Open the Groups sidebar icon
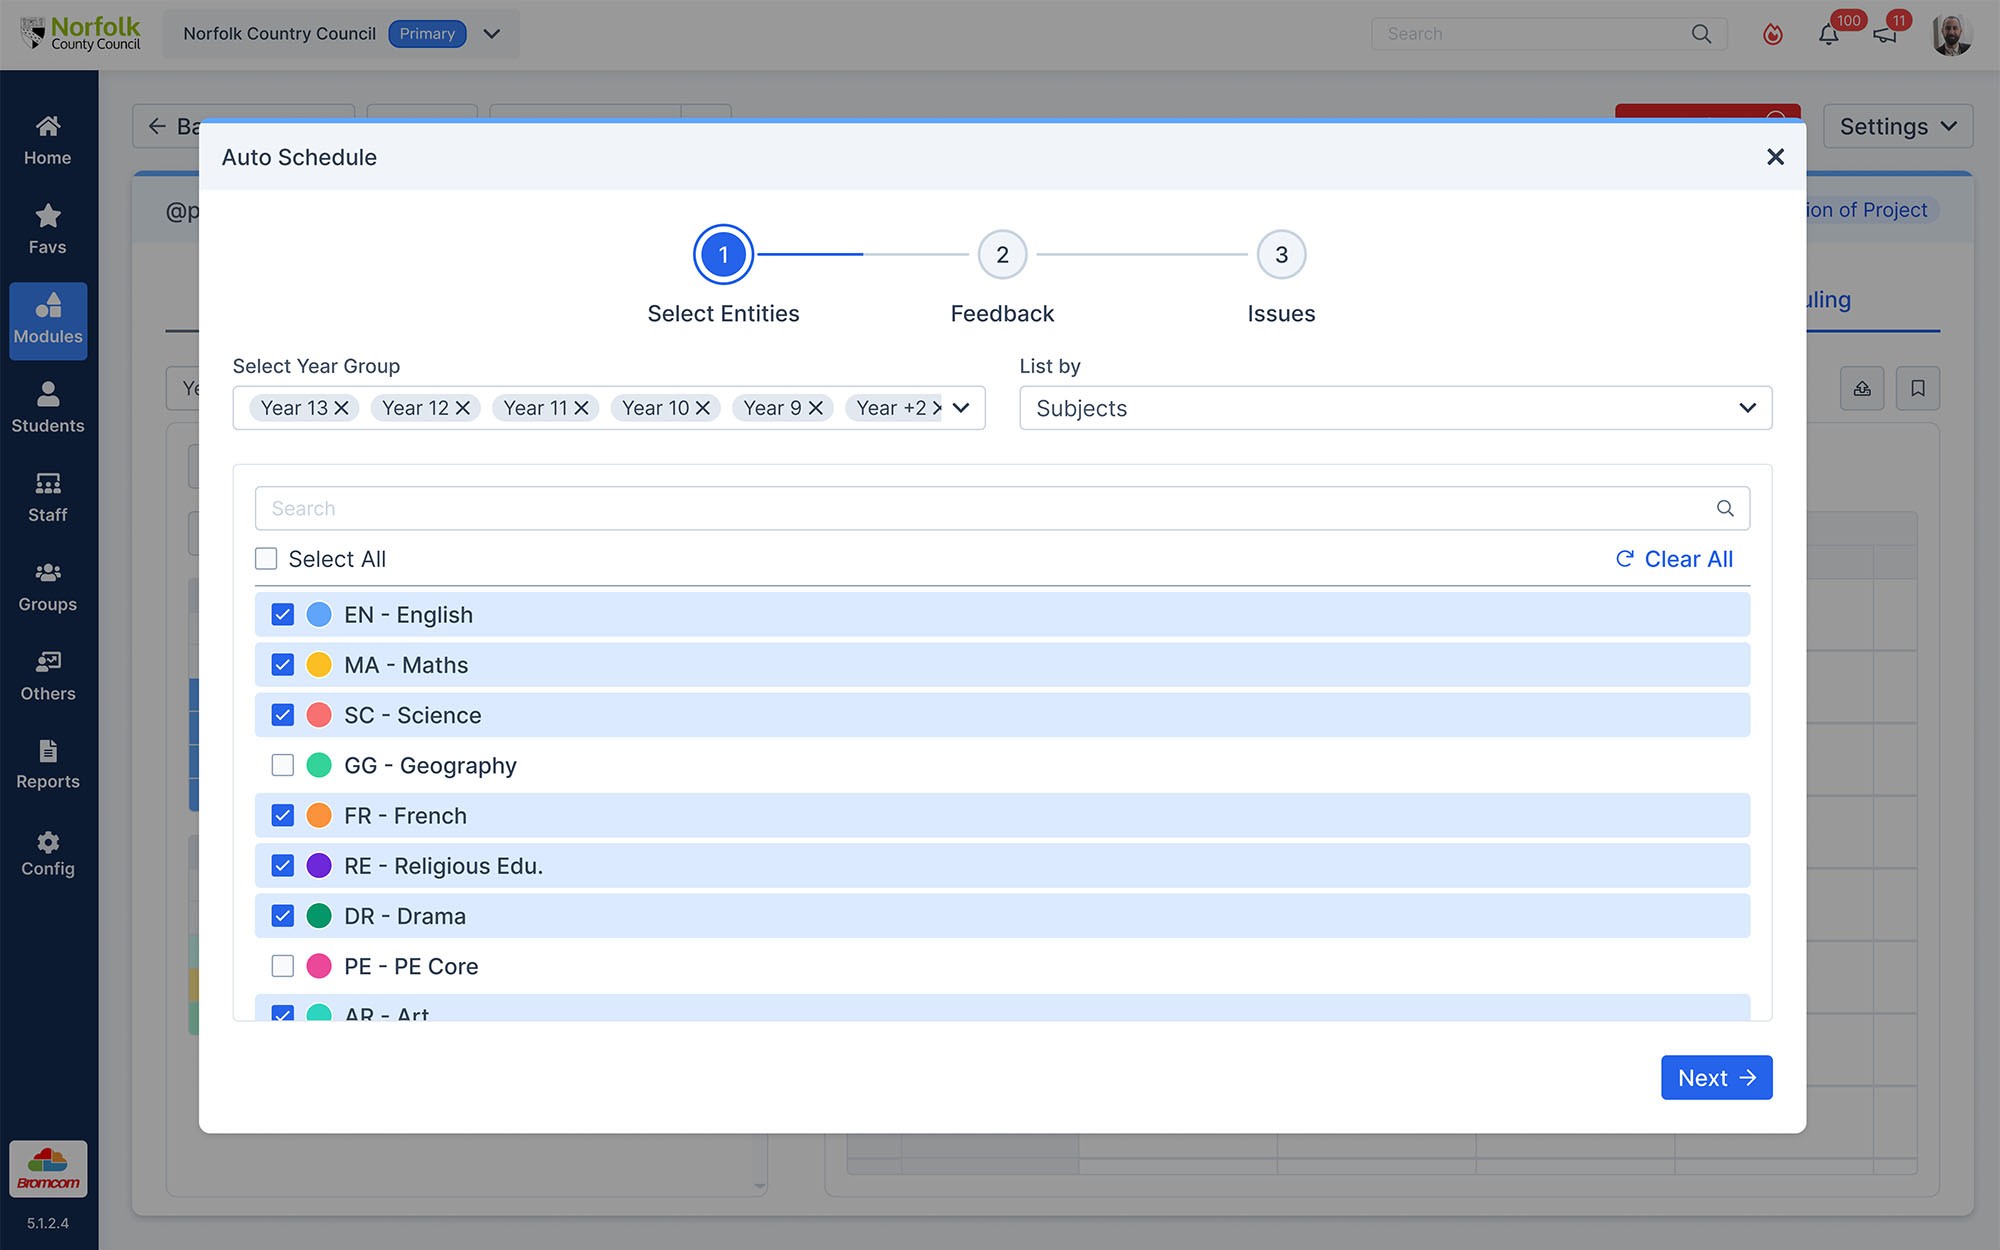This screenshot has height=1250, width=2000. (48, 573)
